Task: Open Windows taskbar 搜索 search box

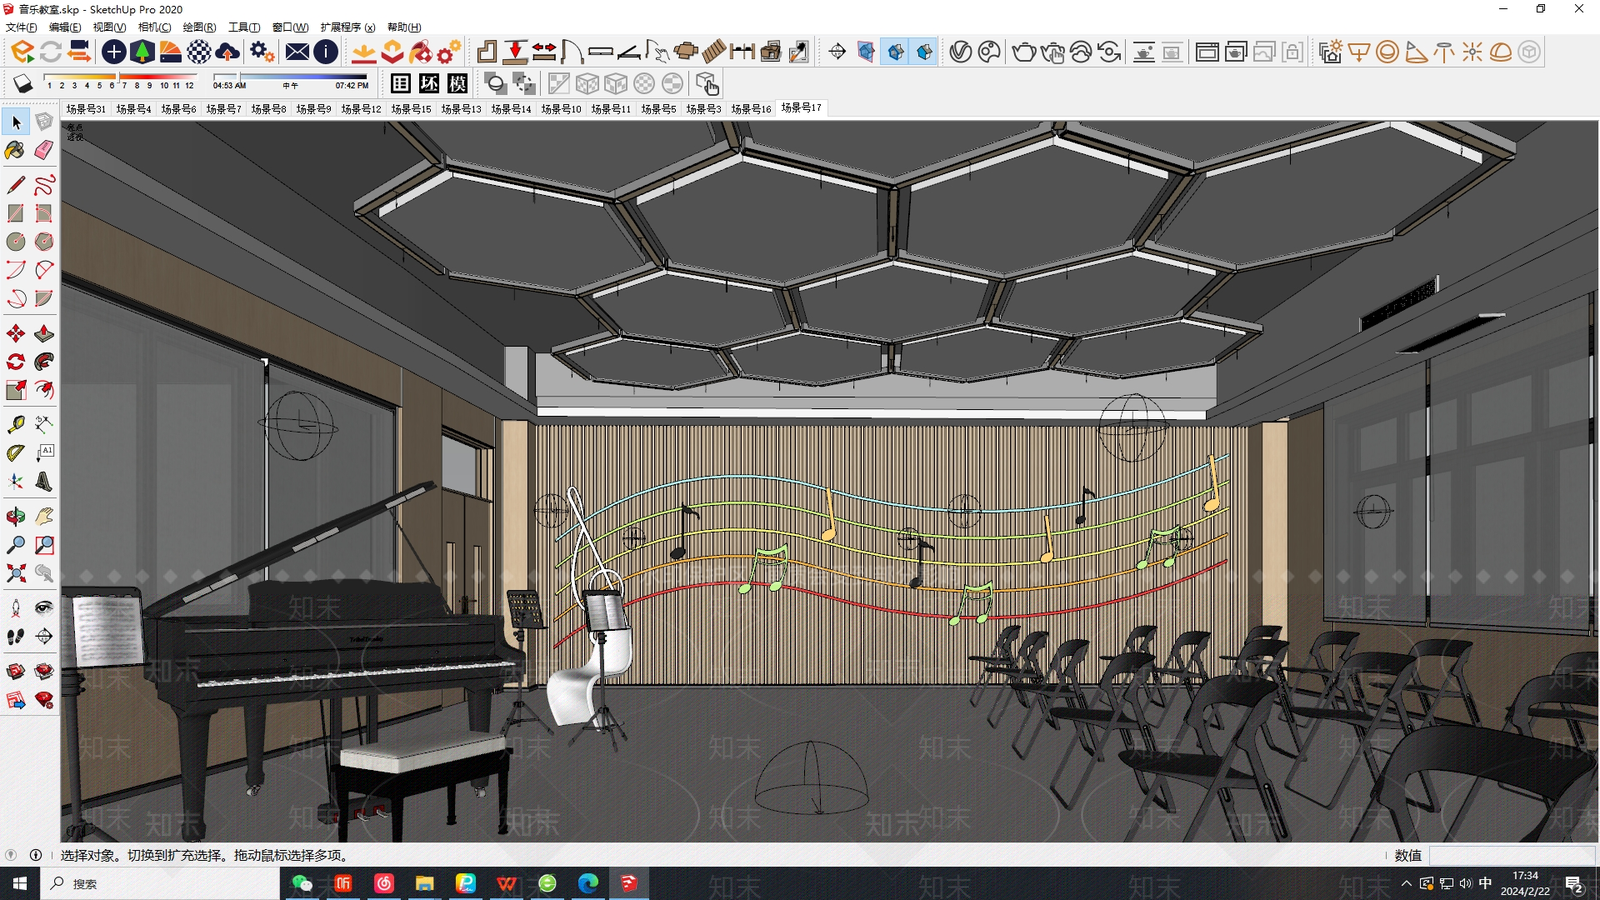Action: pyautogui.click(x=160, y=884)
